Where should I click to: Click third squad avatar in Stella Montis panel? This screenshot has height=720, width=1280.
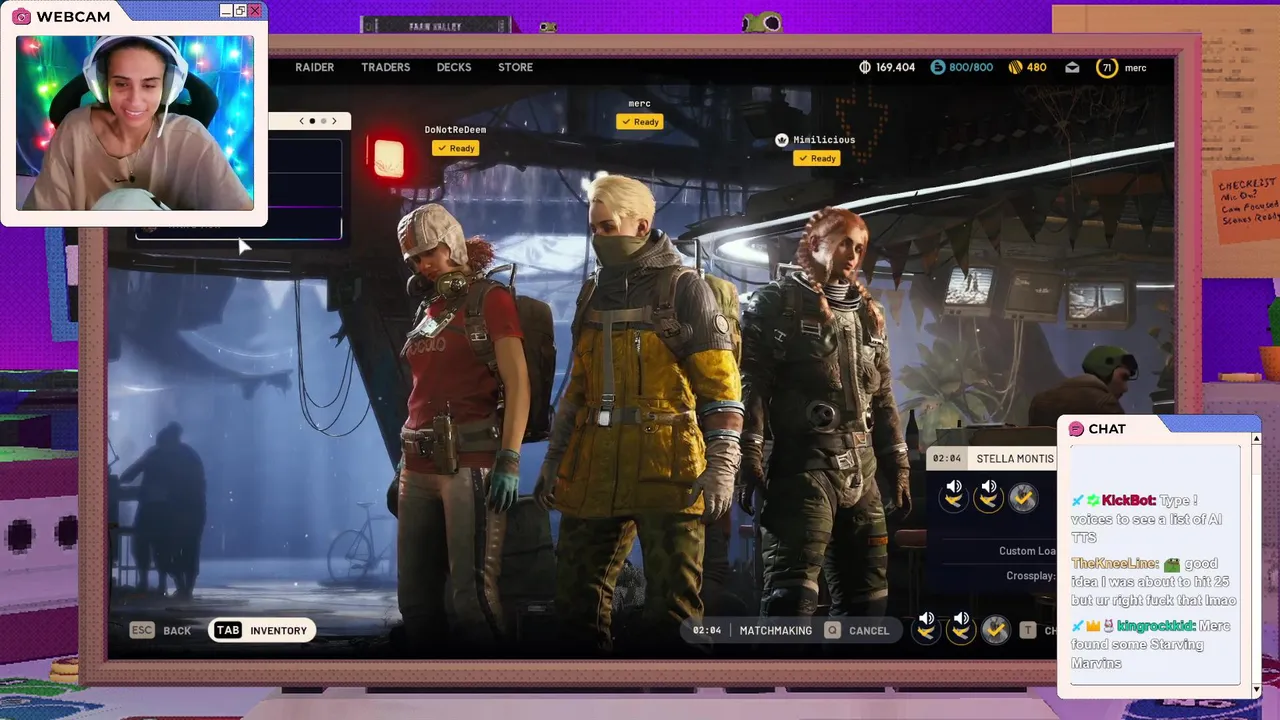click(1022, 497)
